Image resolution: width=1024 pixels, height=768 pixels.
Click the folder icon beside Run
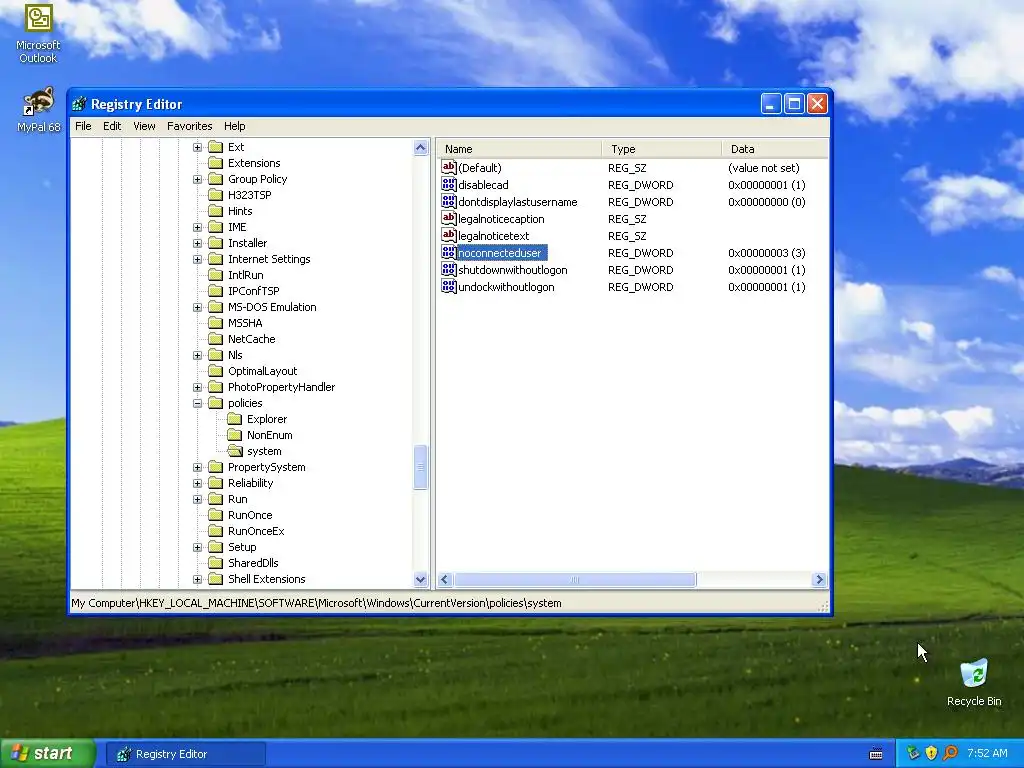pyautogui.click(x=216, y=499)
